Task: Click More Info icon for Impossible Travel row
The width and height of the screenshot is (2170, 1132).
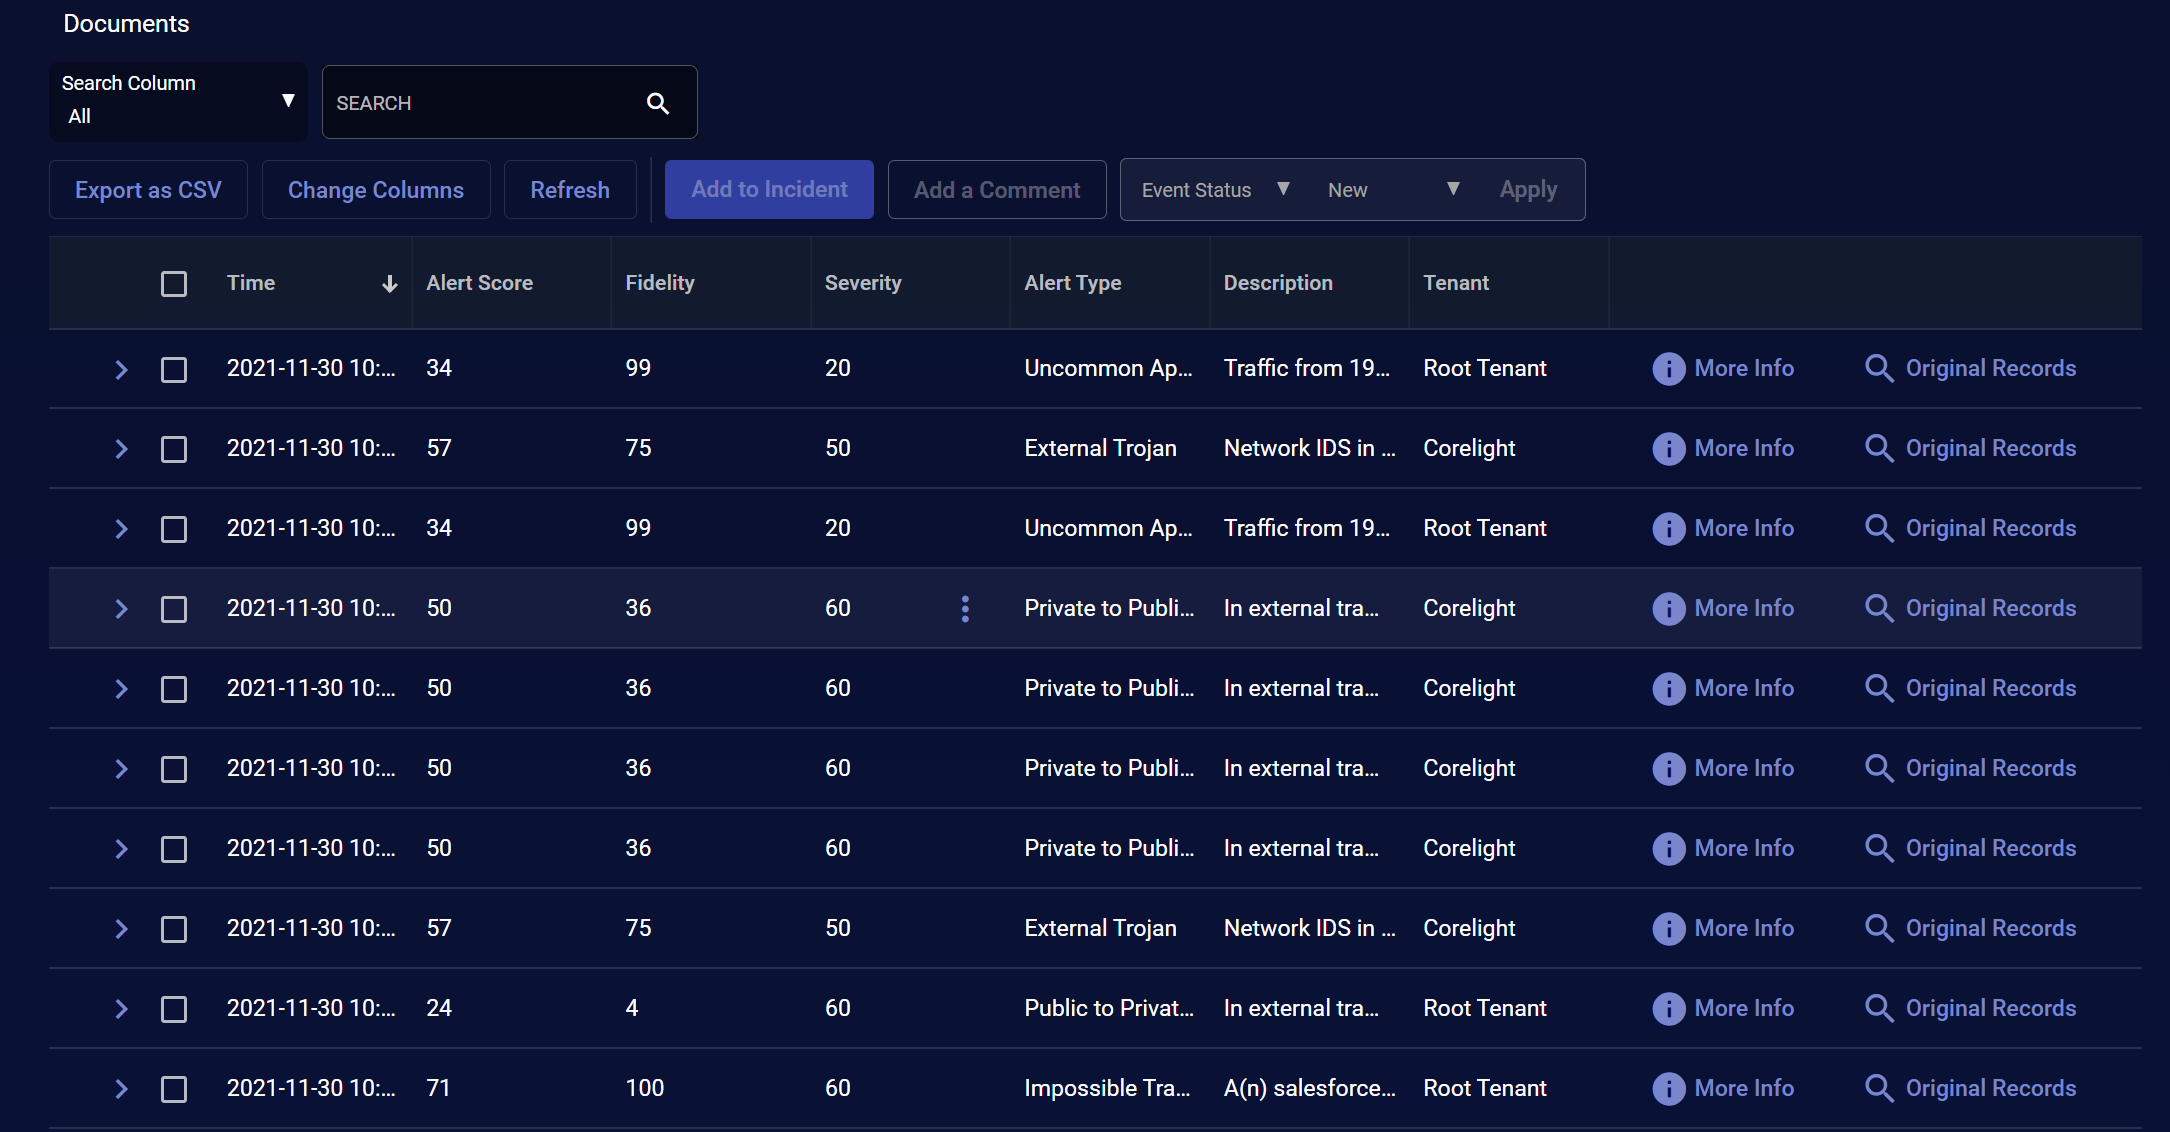Action: (1668, 1088)
